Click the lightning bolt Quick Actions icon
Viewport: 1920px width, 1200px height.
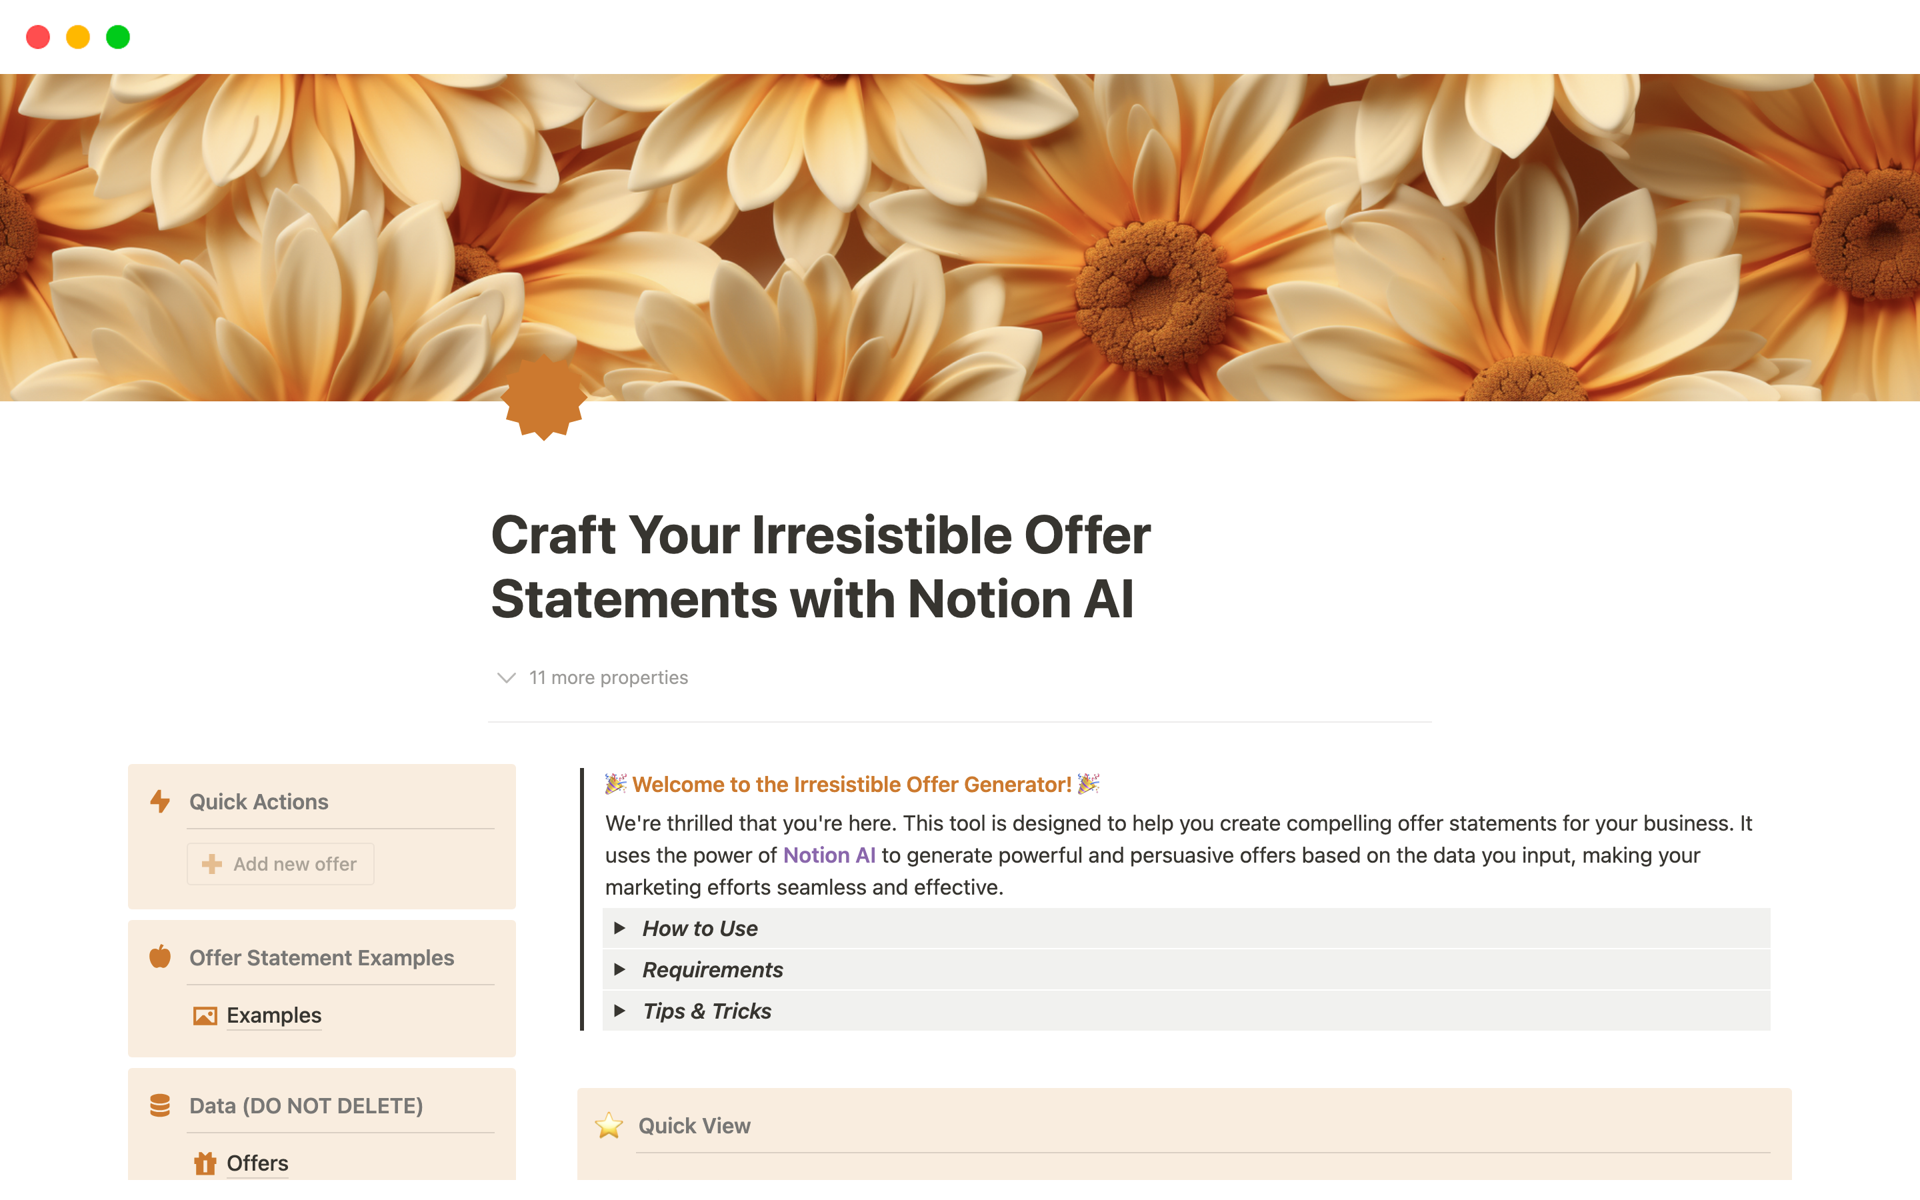click(160, 801)
